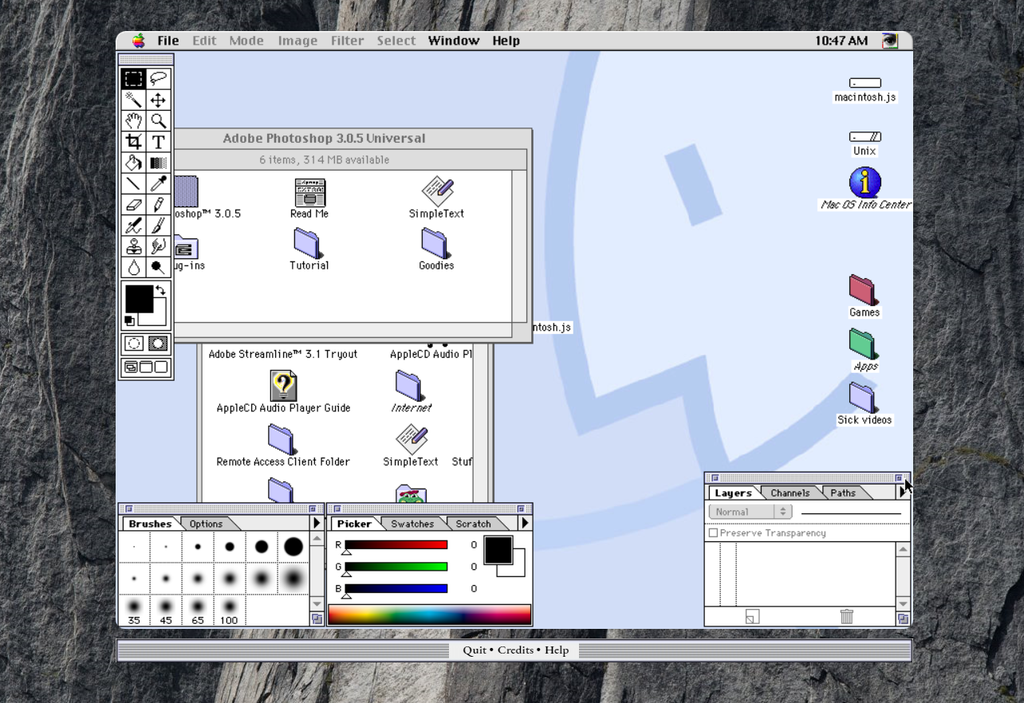The height and width of the screenshot is (703, 1024).
Task: Open the Brushes palette flyout menu arrow
Action: point(317,523)
